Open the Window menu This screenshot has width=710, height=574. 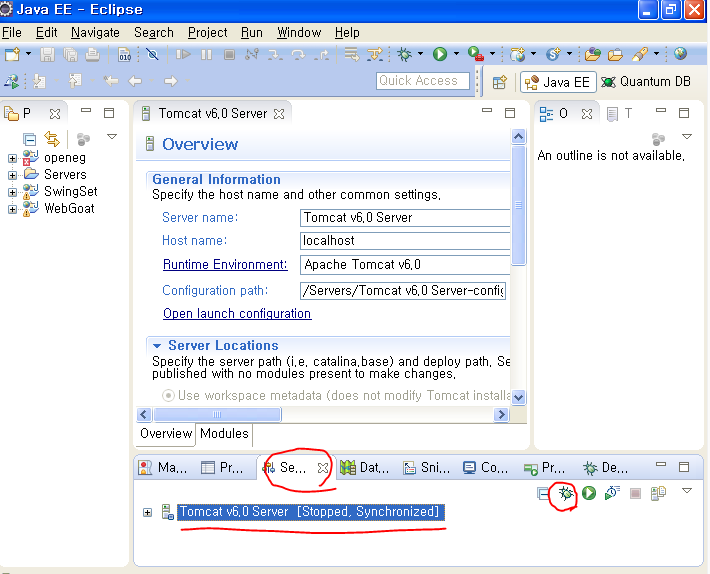299,33
